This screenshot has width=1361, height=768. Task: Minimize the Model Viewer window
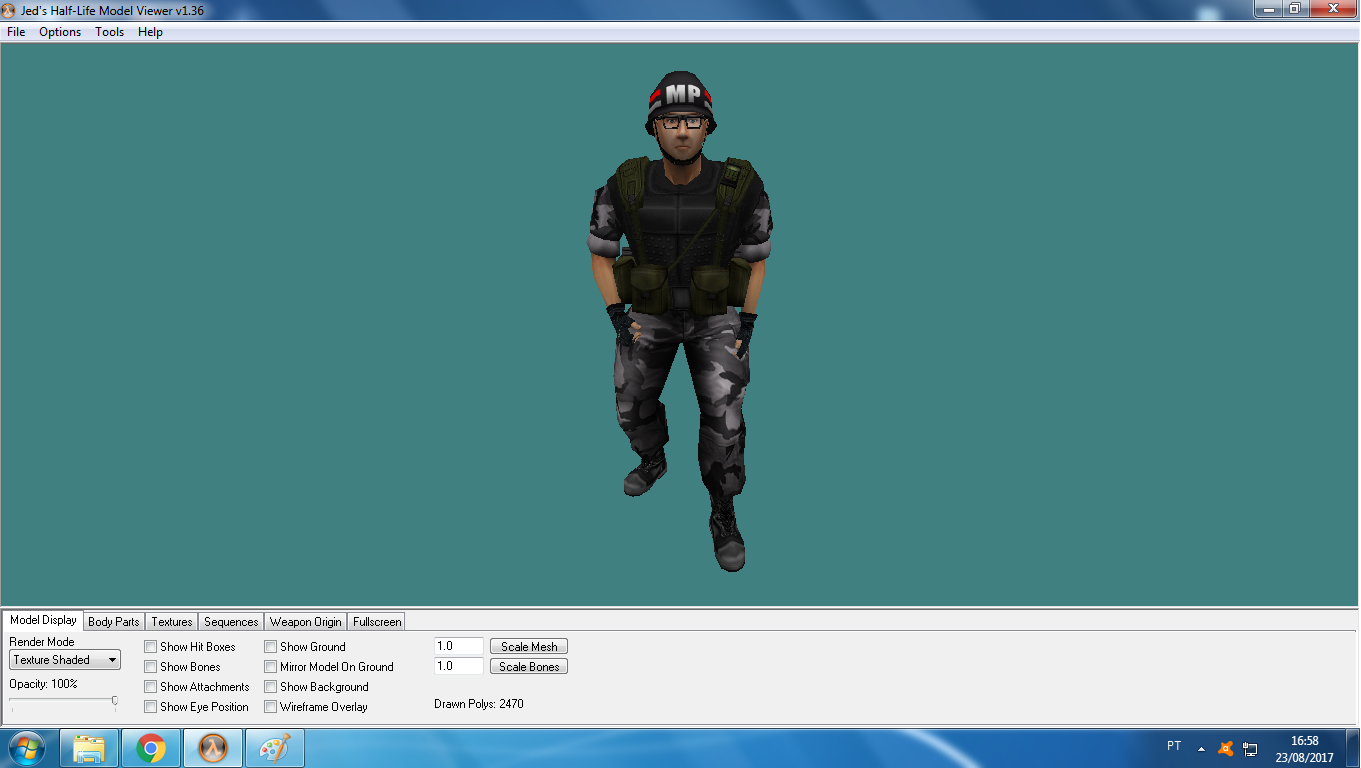point(1267,8)
